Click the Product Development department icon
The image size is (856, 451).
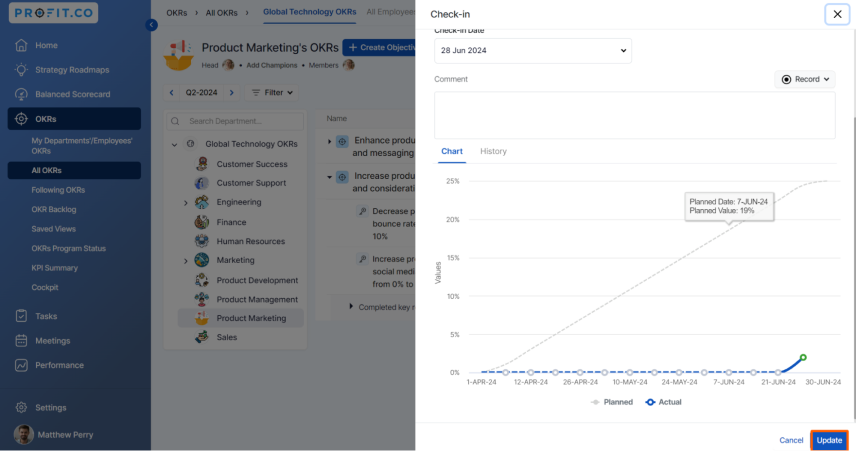202,280
